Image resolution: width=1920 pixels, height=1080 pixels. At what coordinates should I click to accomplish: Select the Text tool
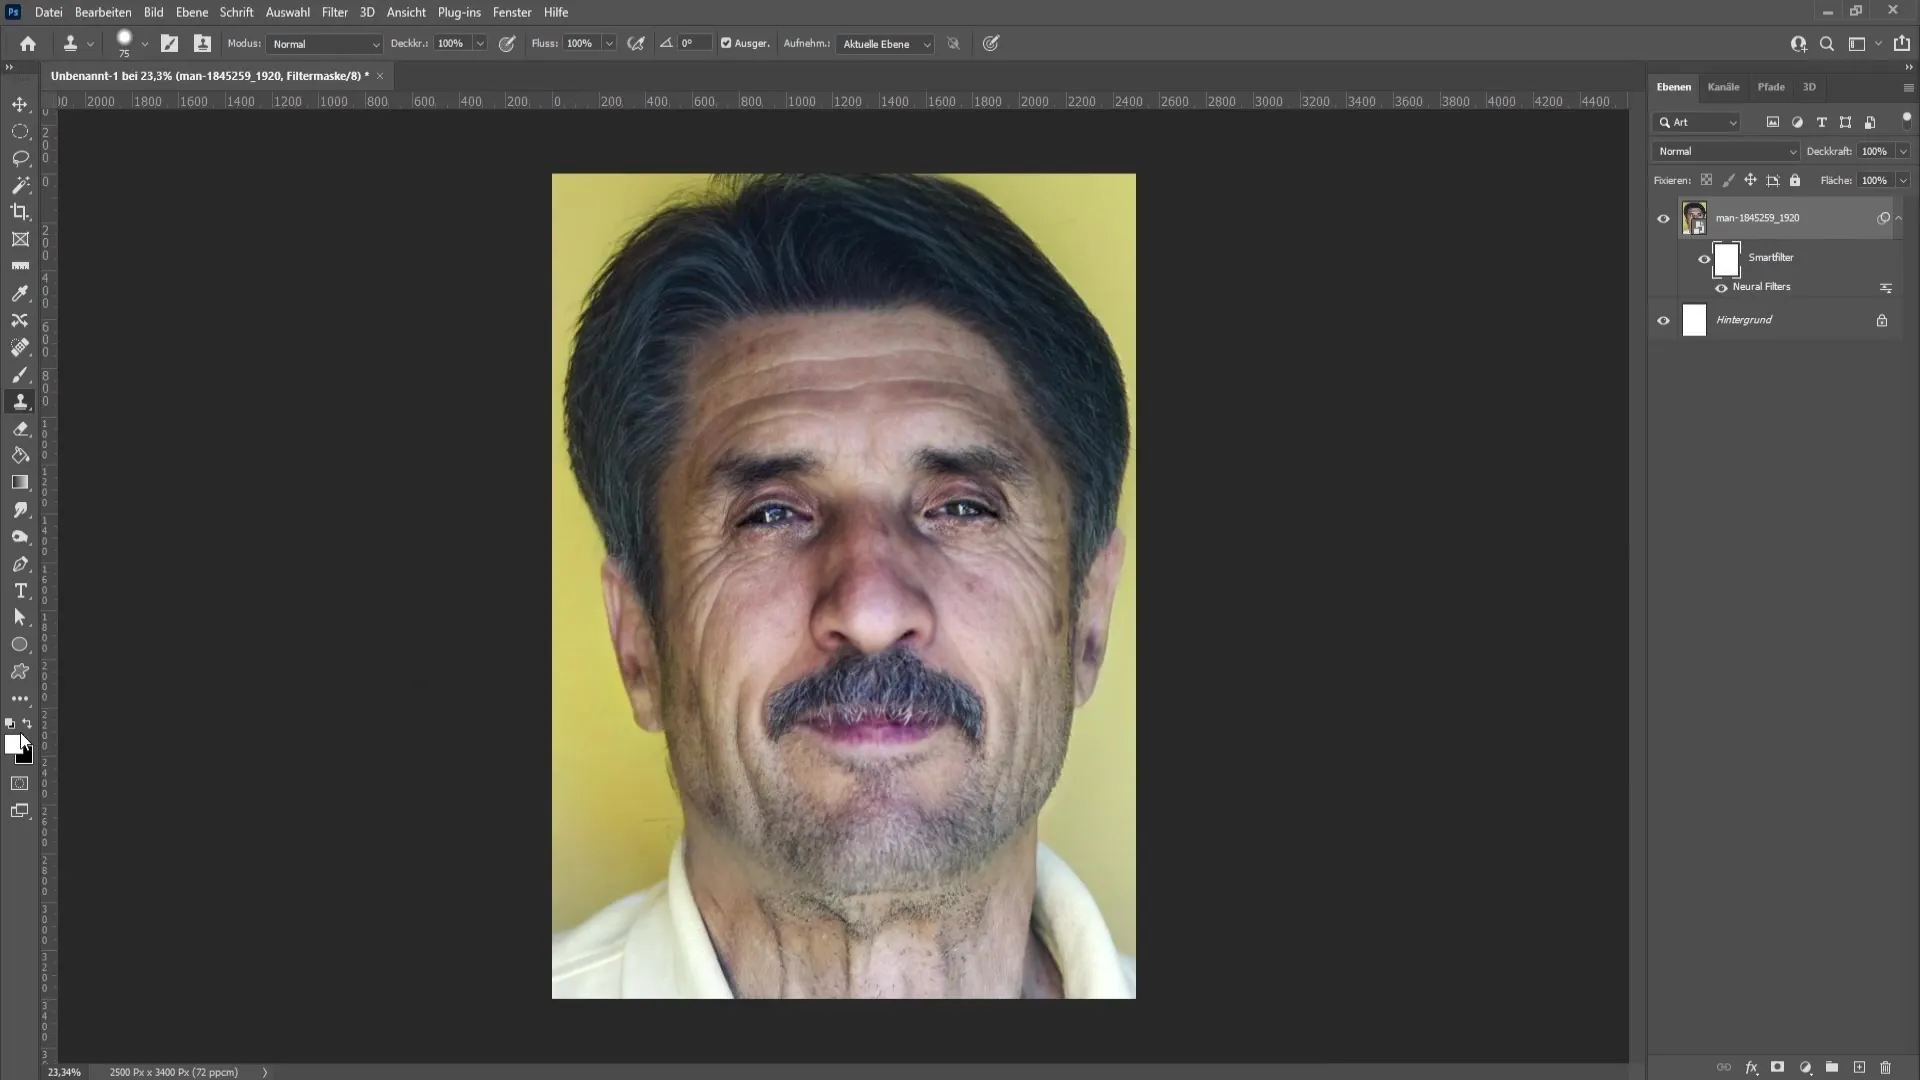pyautogui.click(x=20, y=591)
